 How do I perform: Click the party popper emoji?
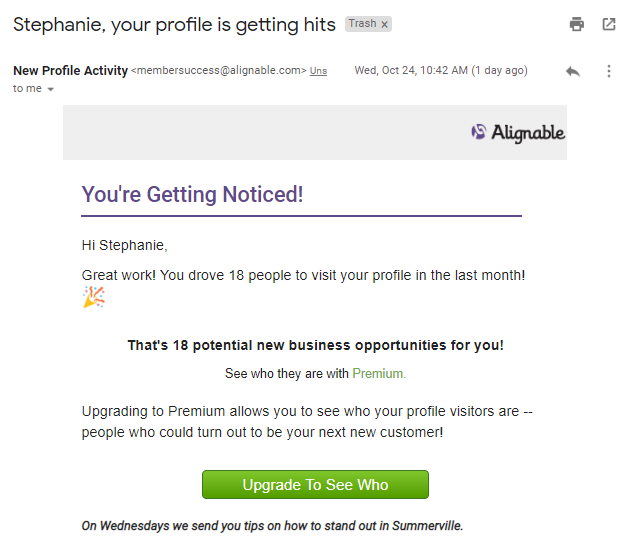click(93, 297)
